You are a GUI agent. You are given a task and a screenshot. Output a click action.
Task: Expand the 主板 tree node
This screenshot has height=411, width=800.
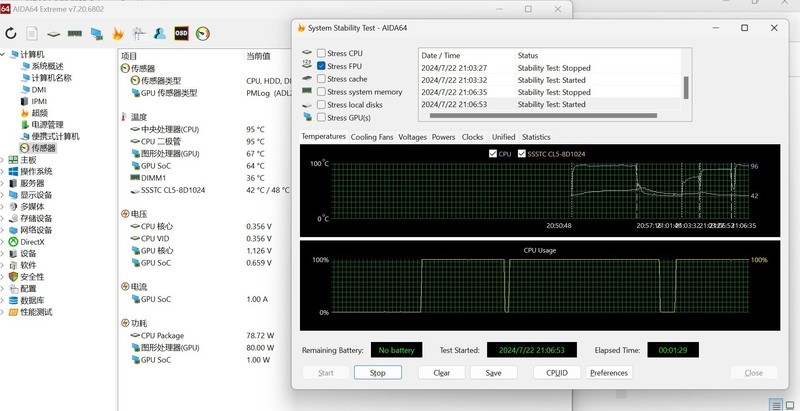3,160
